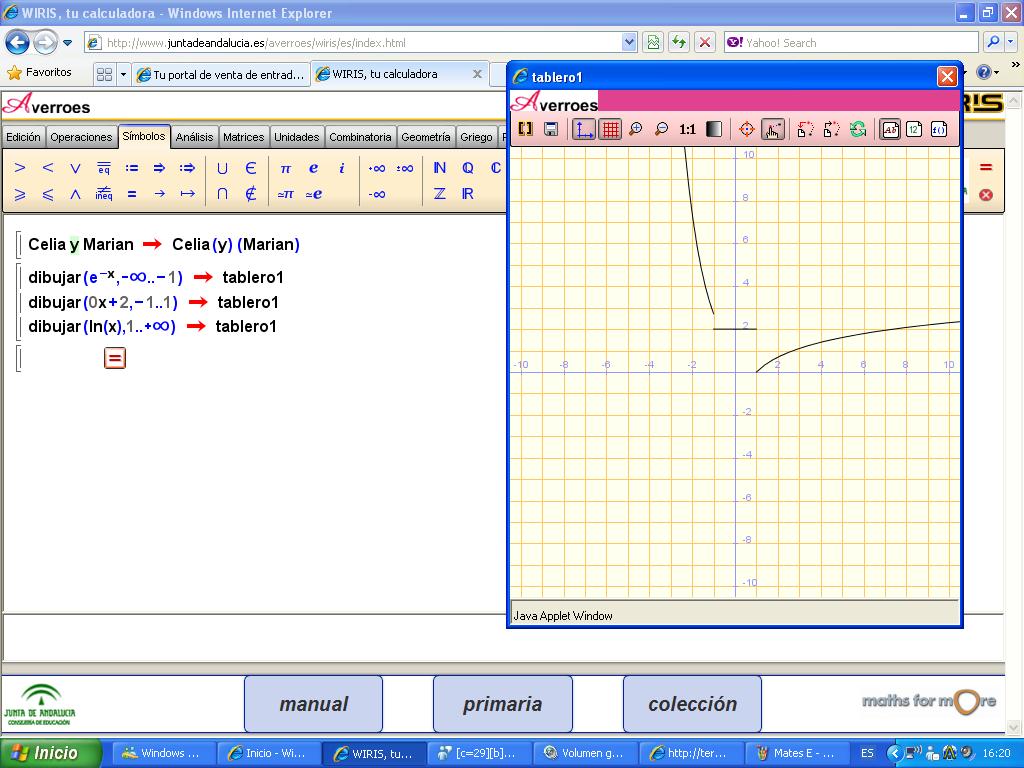
Task: Insert the union symbol
Action: point(222,168)
